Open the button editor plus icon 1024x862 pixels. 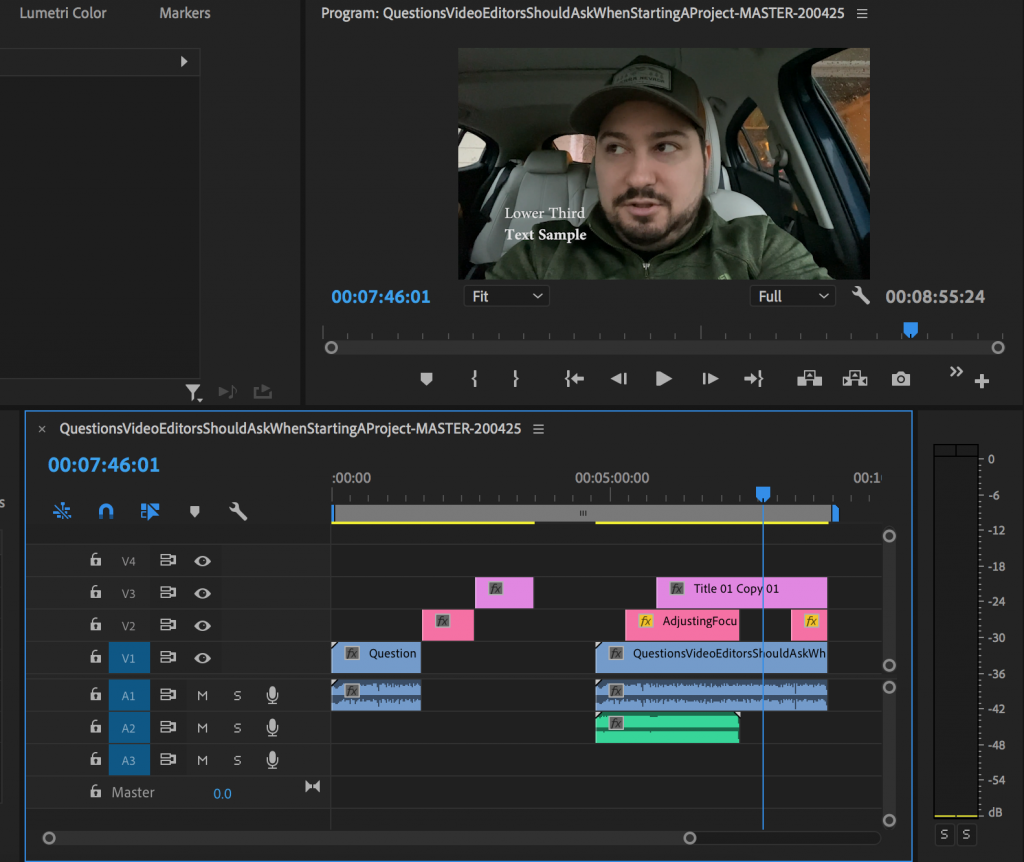[x=982, y=381]
